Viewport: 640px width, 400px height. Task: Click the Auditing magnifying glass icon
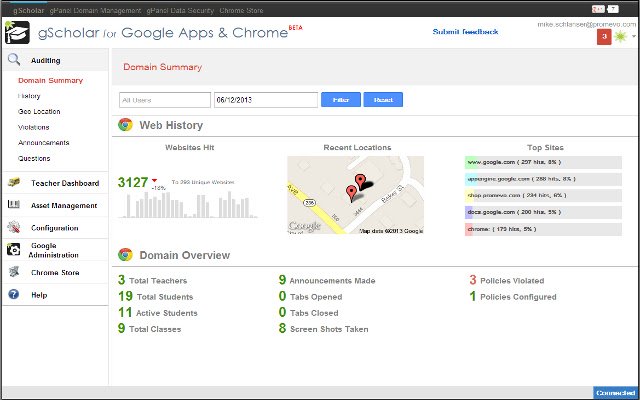coord(14,60)
